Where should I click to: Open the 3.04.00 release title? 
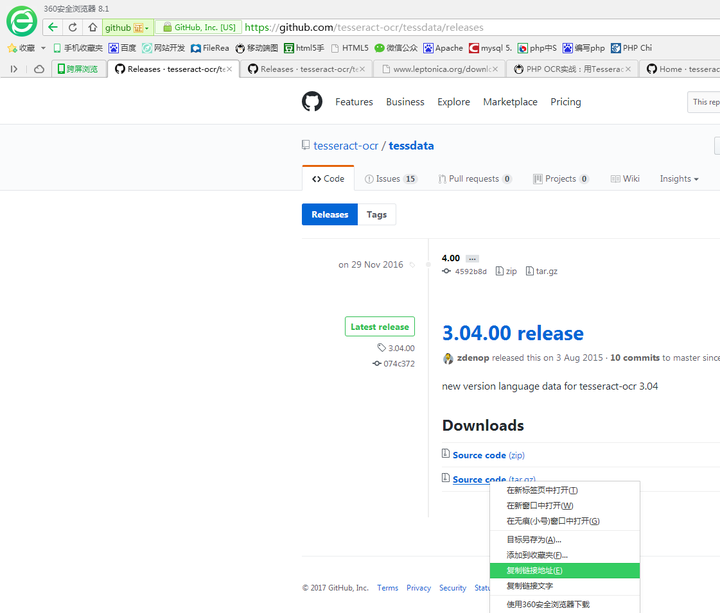(513, 333)
